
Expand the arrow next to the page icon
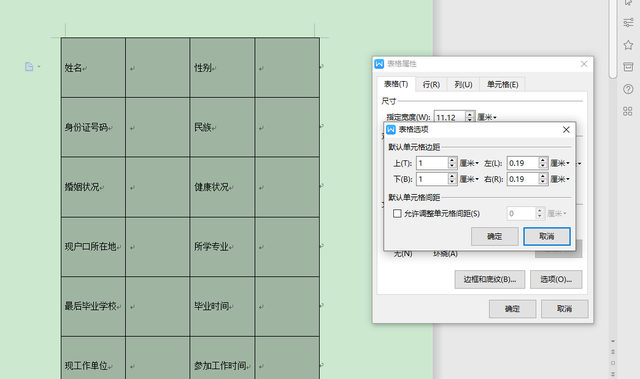[39, 66]
